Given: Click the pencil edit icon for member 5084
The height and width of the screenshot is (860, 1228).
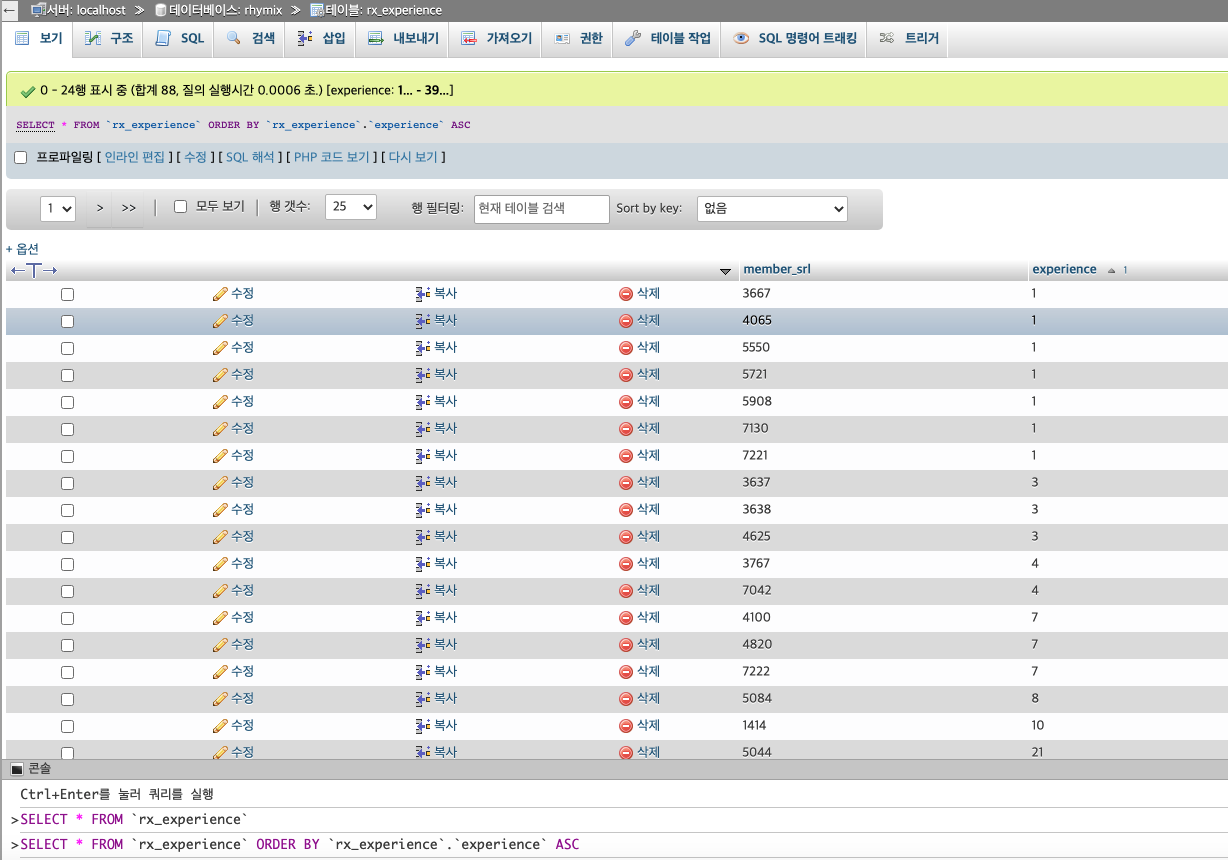Looking at the screenshot, I should point(220,699).
